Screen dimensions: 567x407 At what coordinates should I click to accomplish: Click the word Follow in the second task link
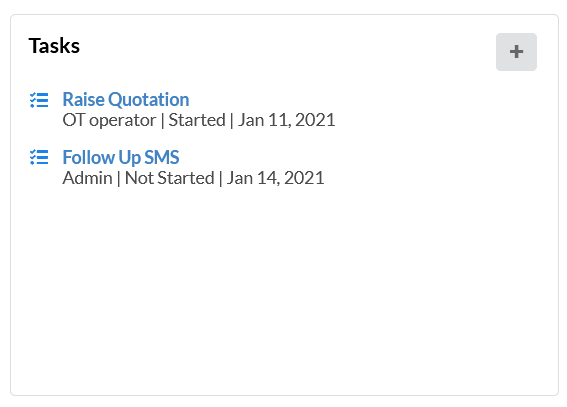(x=89, y=157)
